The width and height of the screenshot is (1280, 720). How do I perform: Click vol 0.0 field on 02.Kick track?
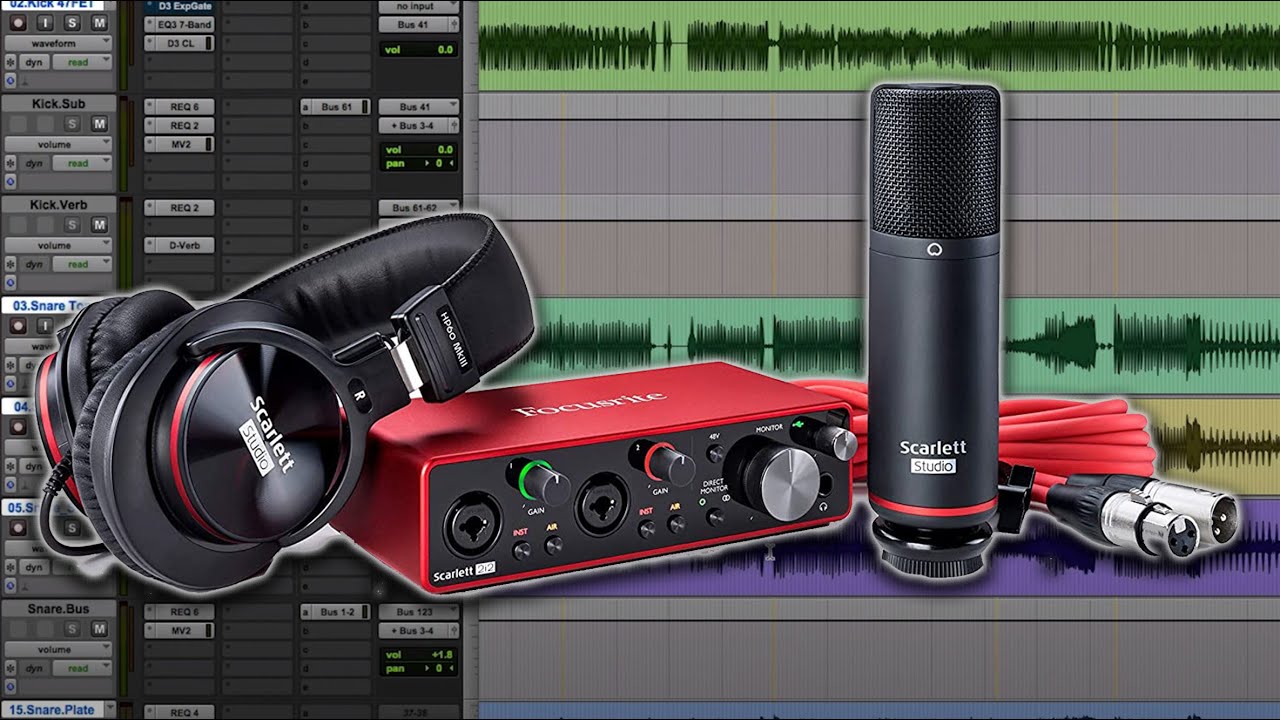click(419, 49)
